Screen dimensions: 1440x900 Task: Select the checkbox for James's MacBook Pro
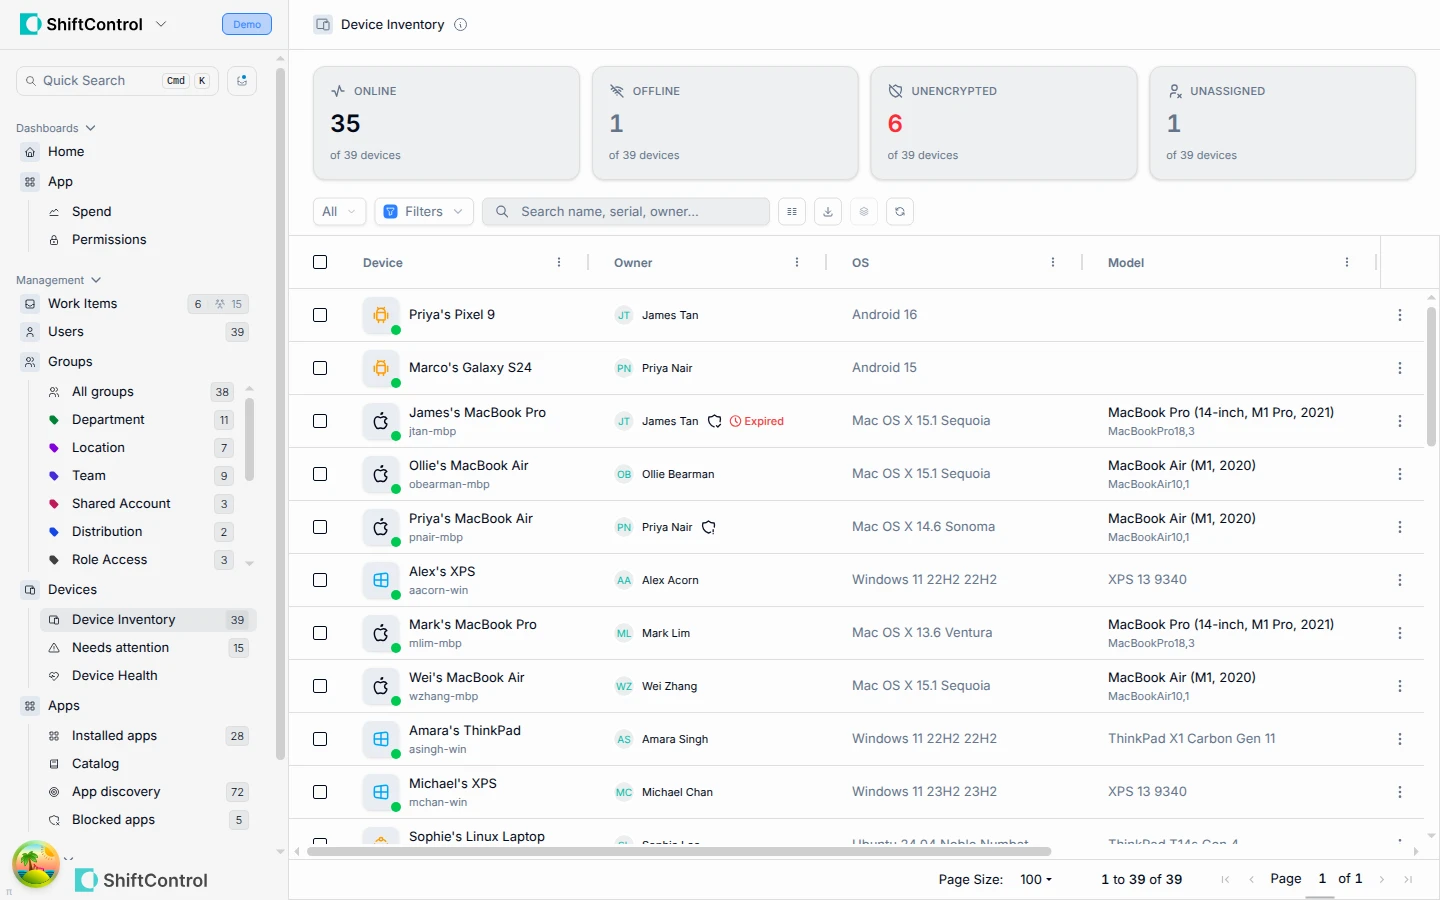tap(320, 421)
